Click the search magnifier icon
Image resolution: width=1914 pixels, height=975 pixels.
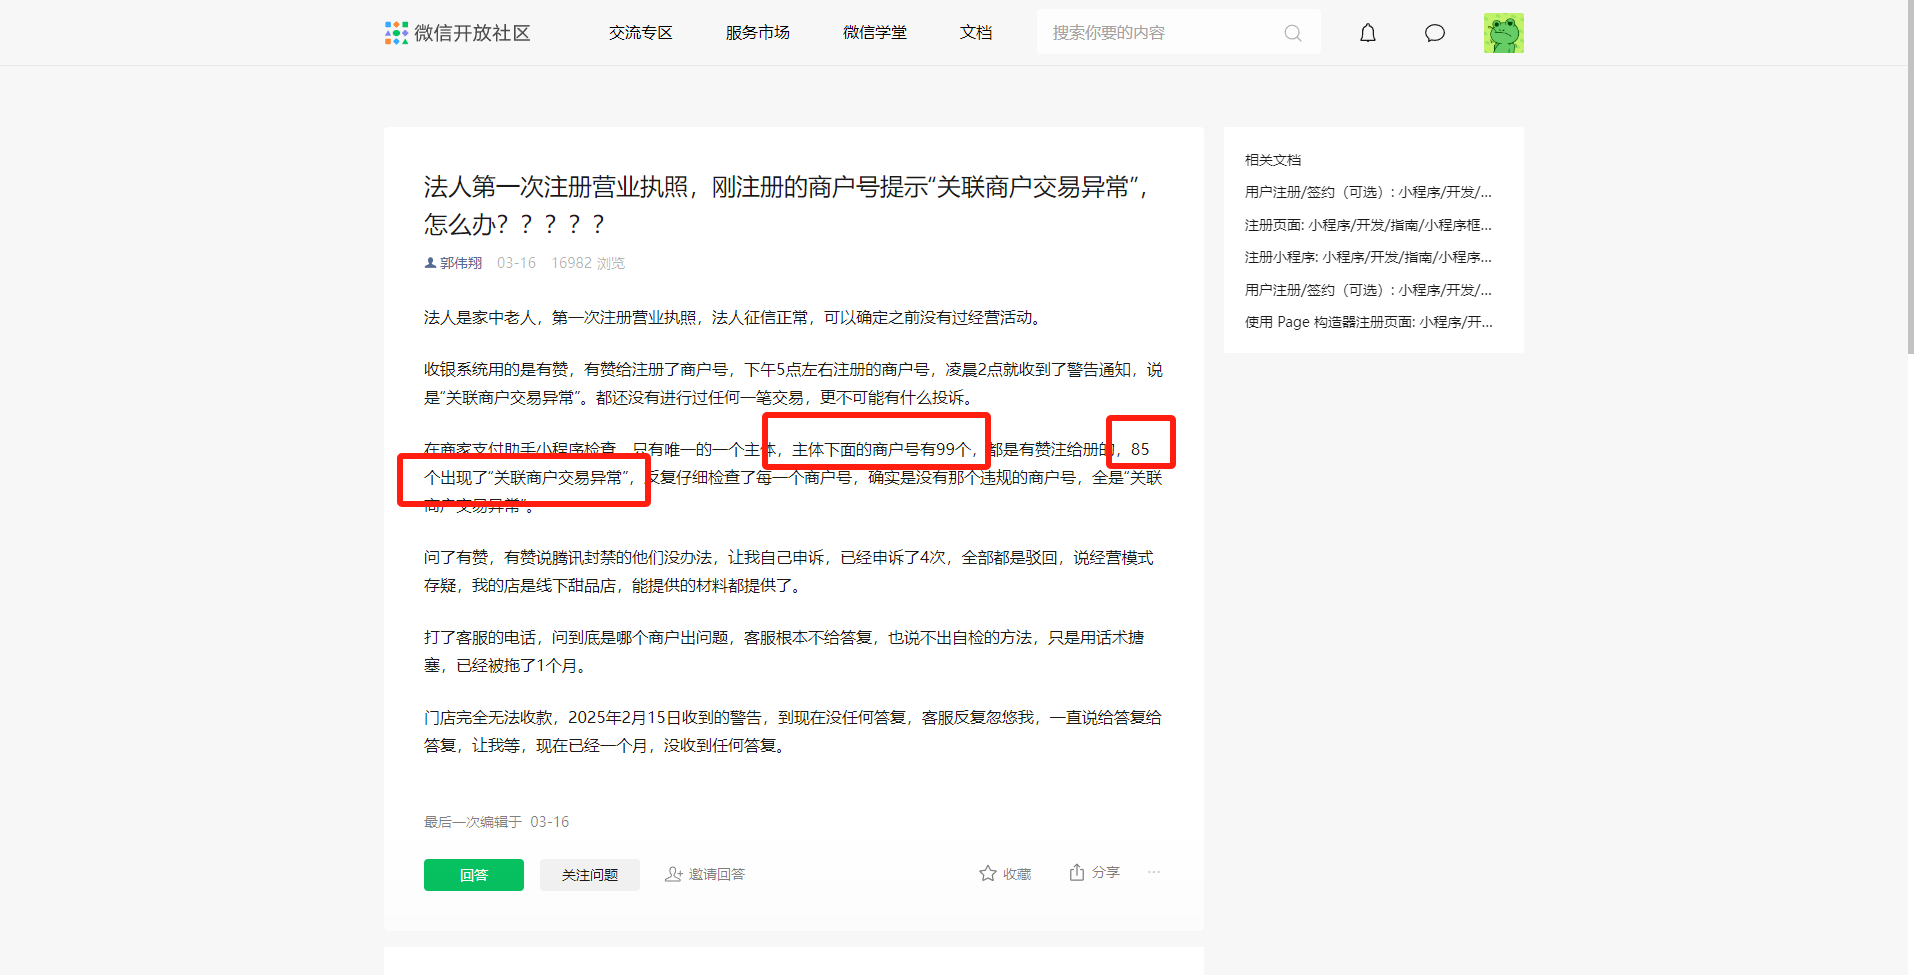click(1293, 33)
